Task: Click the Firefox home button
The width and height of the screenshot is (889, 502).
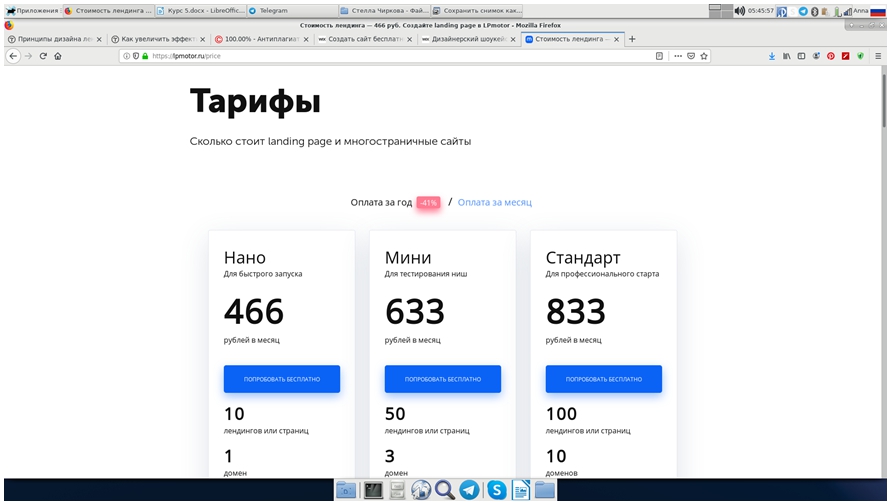Action: click(58, 57)
